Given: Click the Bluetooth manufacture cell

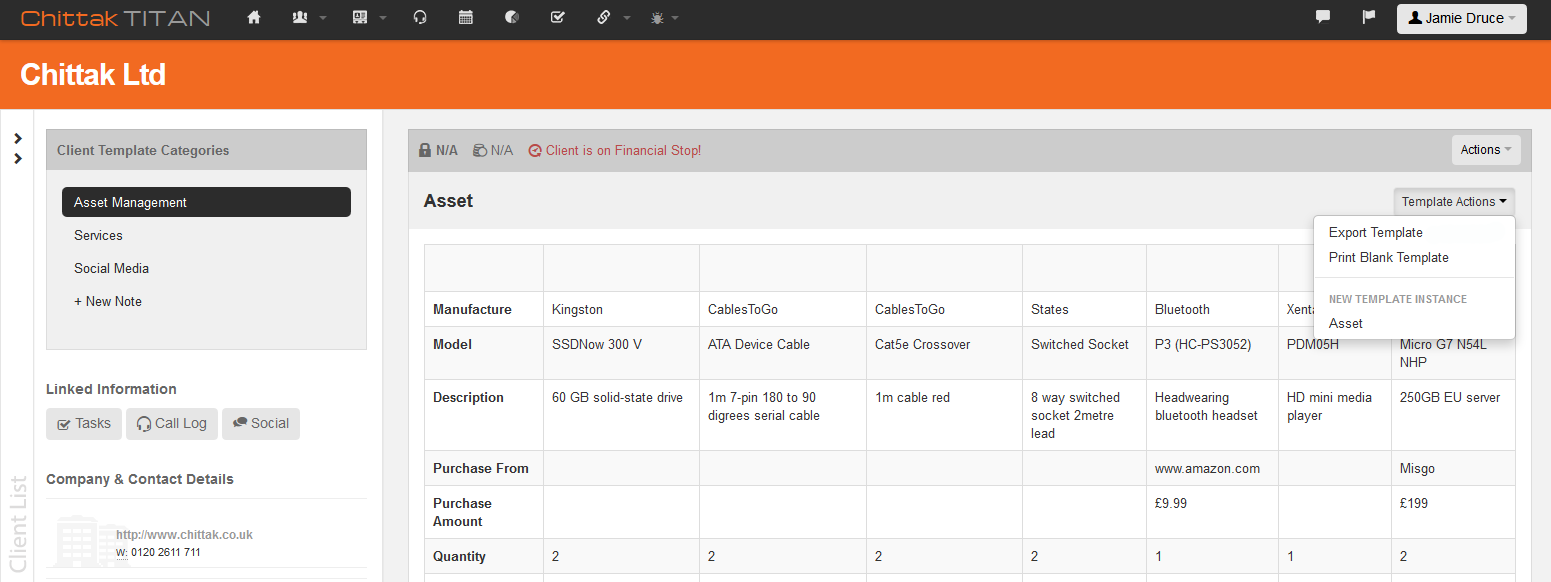Looking at the screenshot, I should [1212, 309].
